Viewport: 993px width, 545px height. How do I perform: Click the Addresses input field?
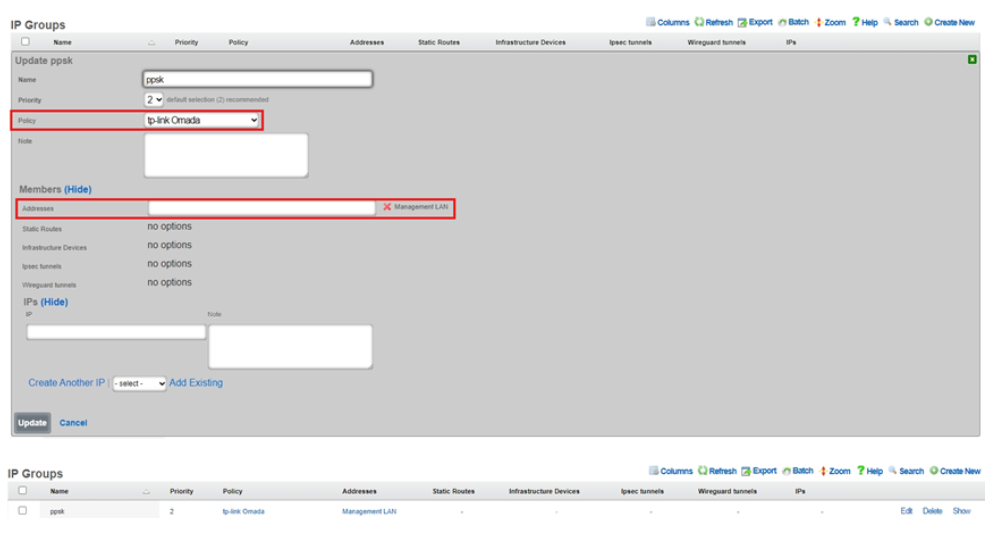[262, 208]
